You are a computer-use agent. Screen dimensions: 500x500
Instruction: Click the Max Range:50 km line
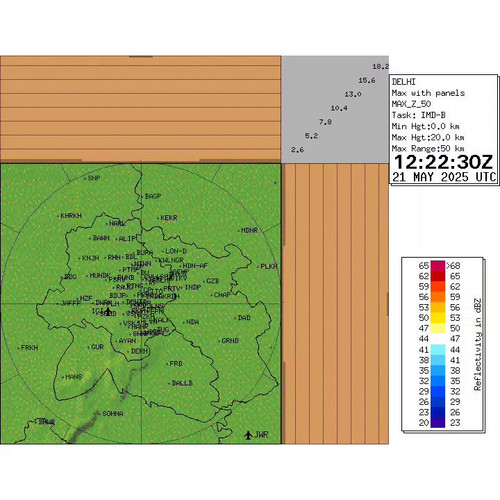428,148
